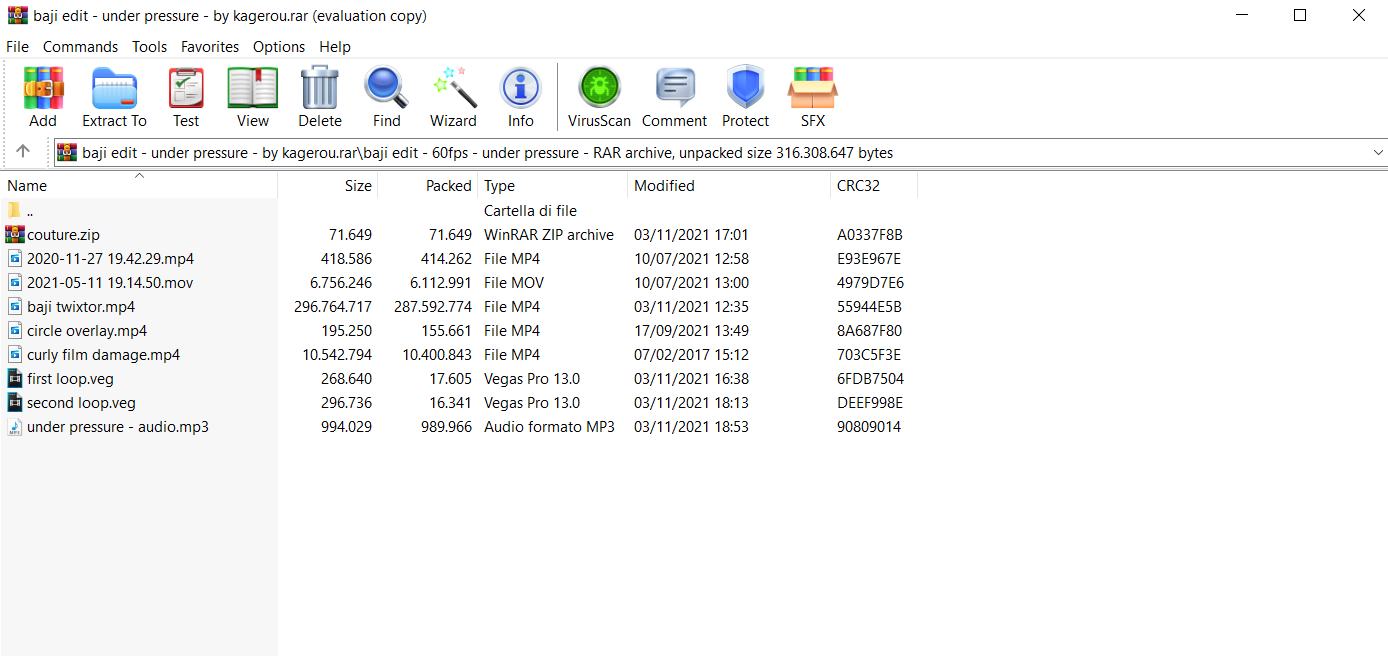Screen dimensions: 1388x656
Task: Open the Help menu
Action: (335, 47)
